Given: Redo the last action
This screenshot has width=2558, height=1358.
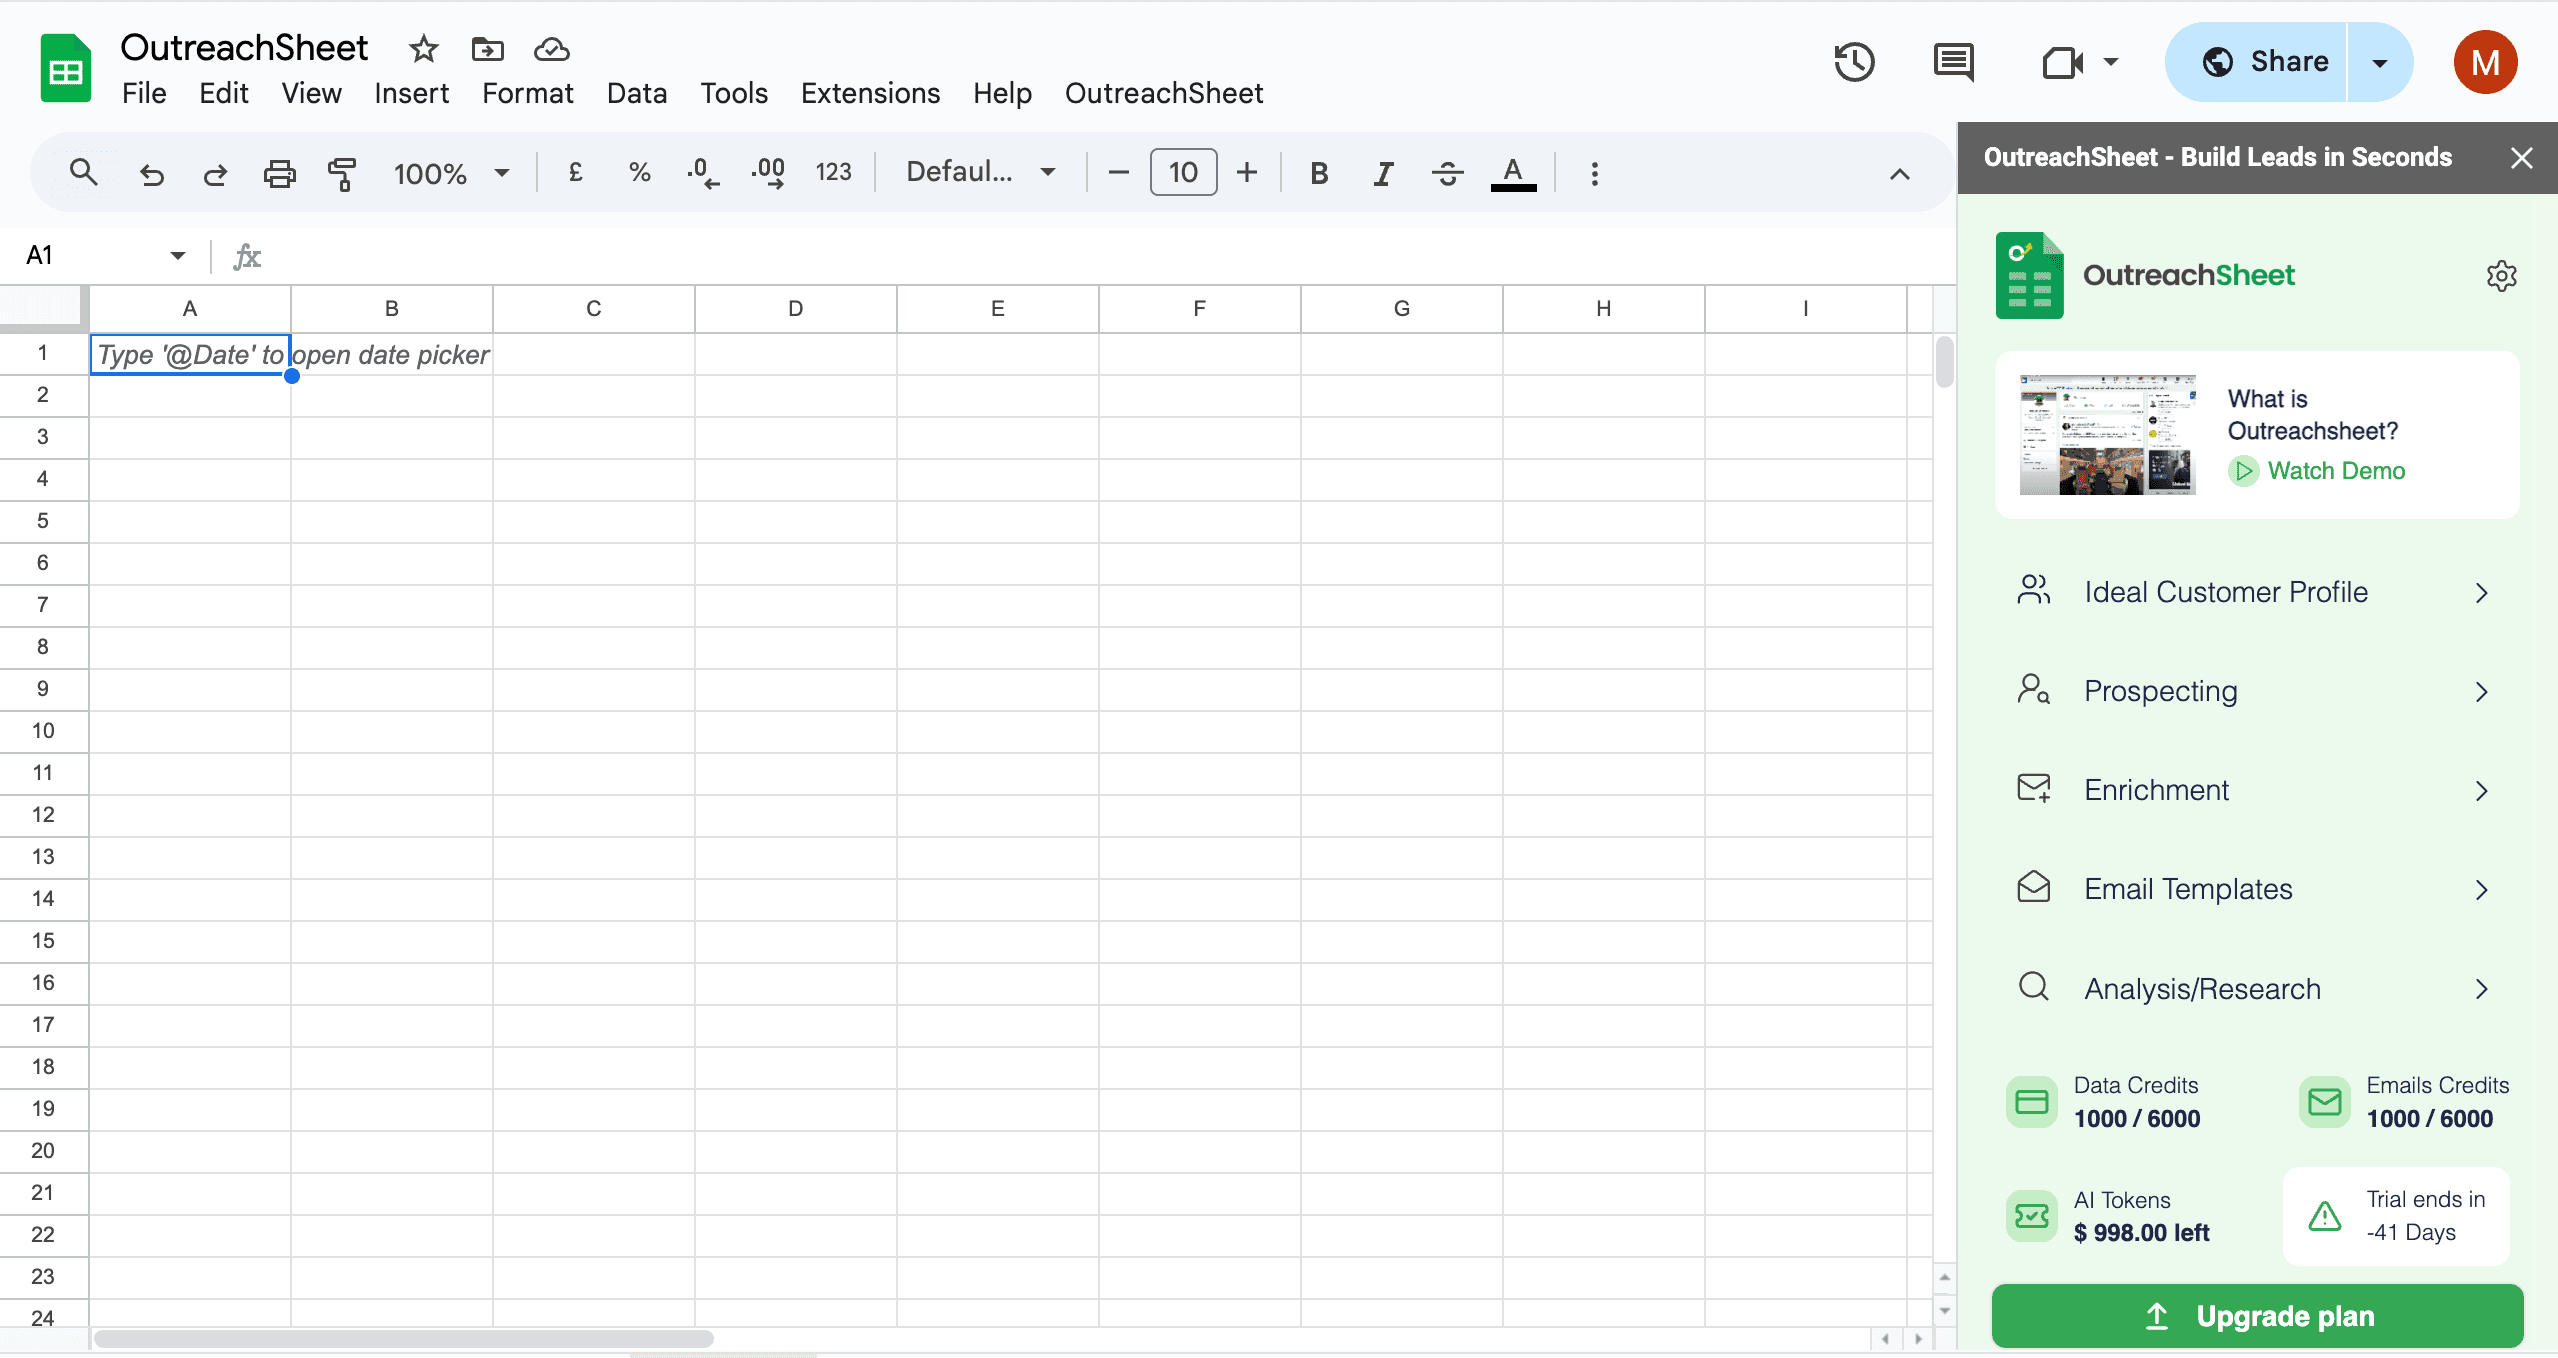Looking at the screenshot, I should [x=215, y=174].
